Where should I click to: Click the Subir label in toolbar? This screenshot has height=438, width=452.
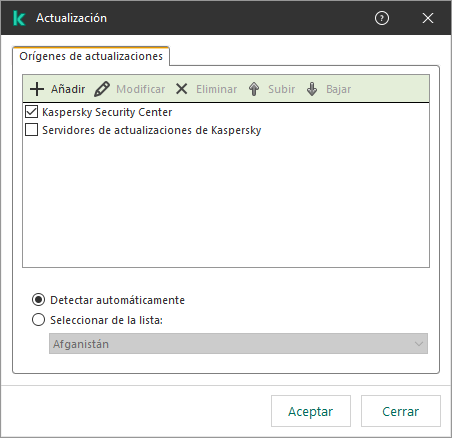(x=282, y=89)
